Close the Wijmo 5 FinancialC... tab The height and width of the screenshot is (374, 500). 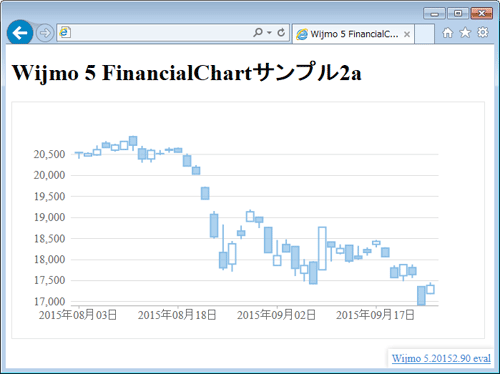407,34
